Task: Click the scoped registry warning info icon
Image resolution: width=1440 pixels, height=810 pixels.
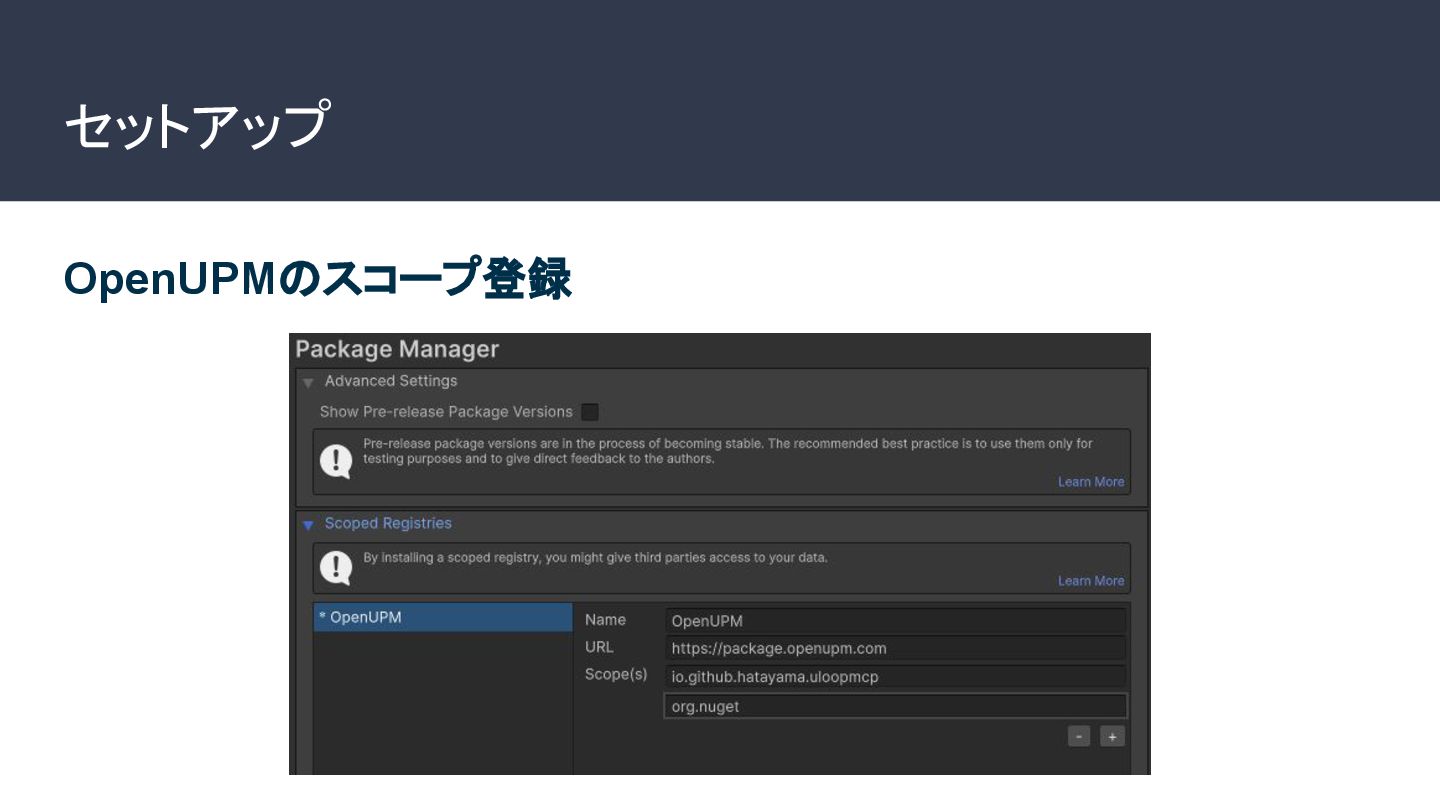Action: click(336, 568)
